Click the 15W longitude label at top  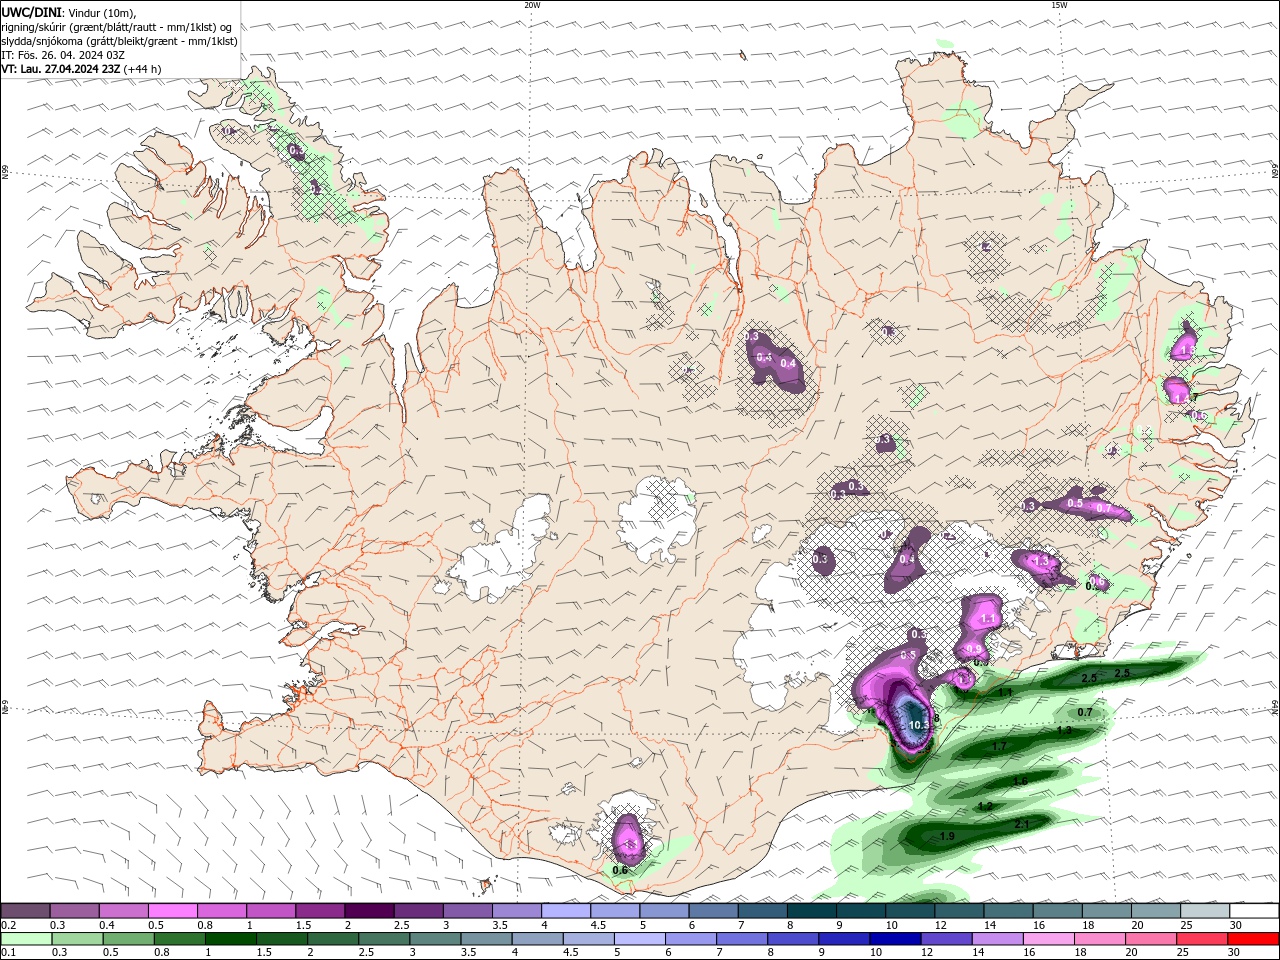tap(1059, 5)
